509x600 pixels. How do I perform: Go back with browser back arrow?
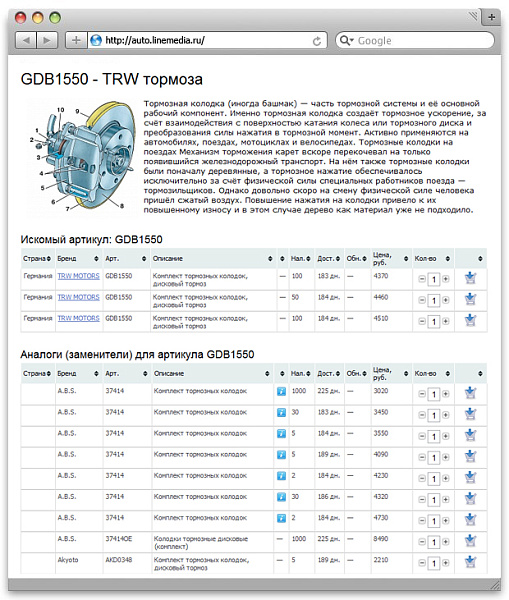pyautogui.click(x=26, y=40)
